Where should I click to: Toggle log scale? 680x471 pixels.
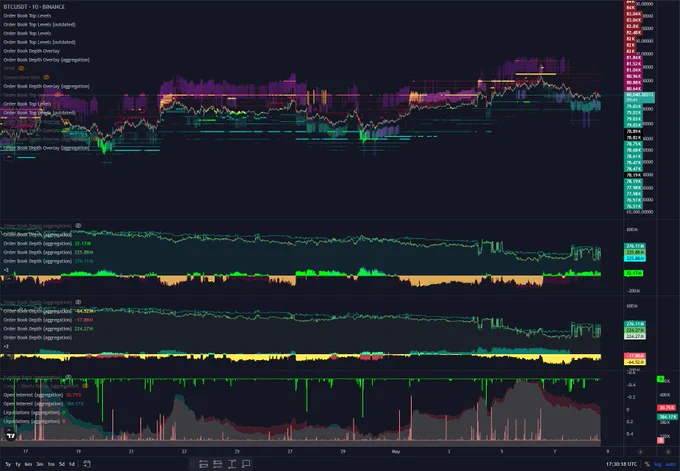pyautogui.click(x=658, y=464)
